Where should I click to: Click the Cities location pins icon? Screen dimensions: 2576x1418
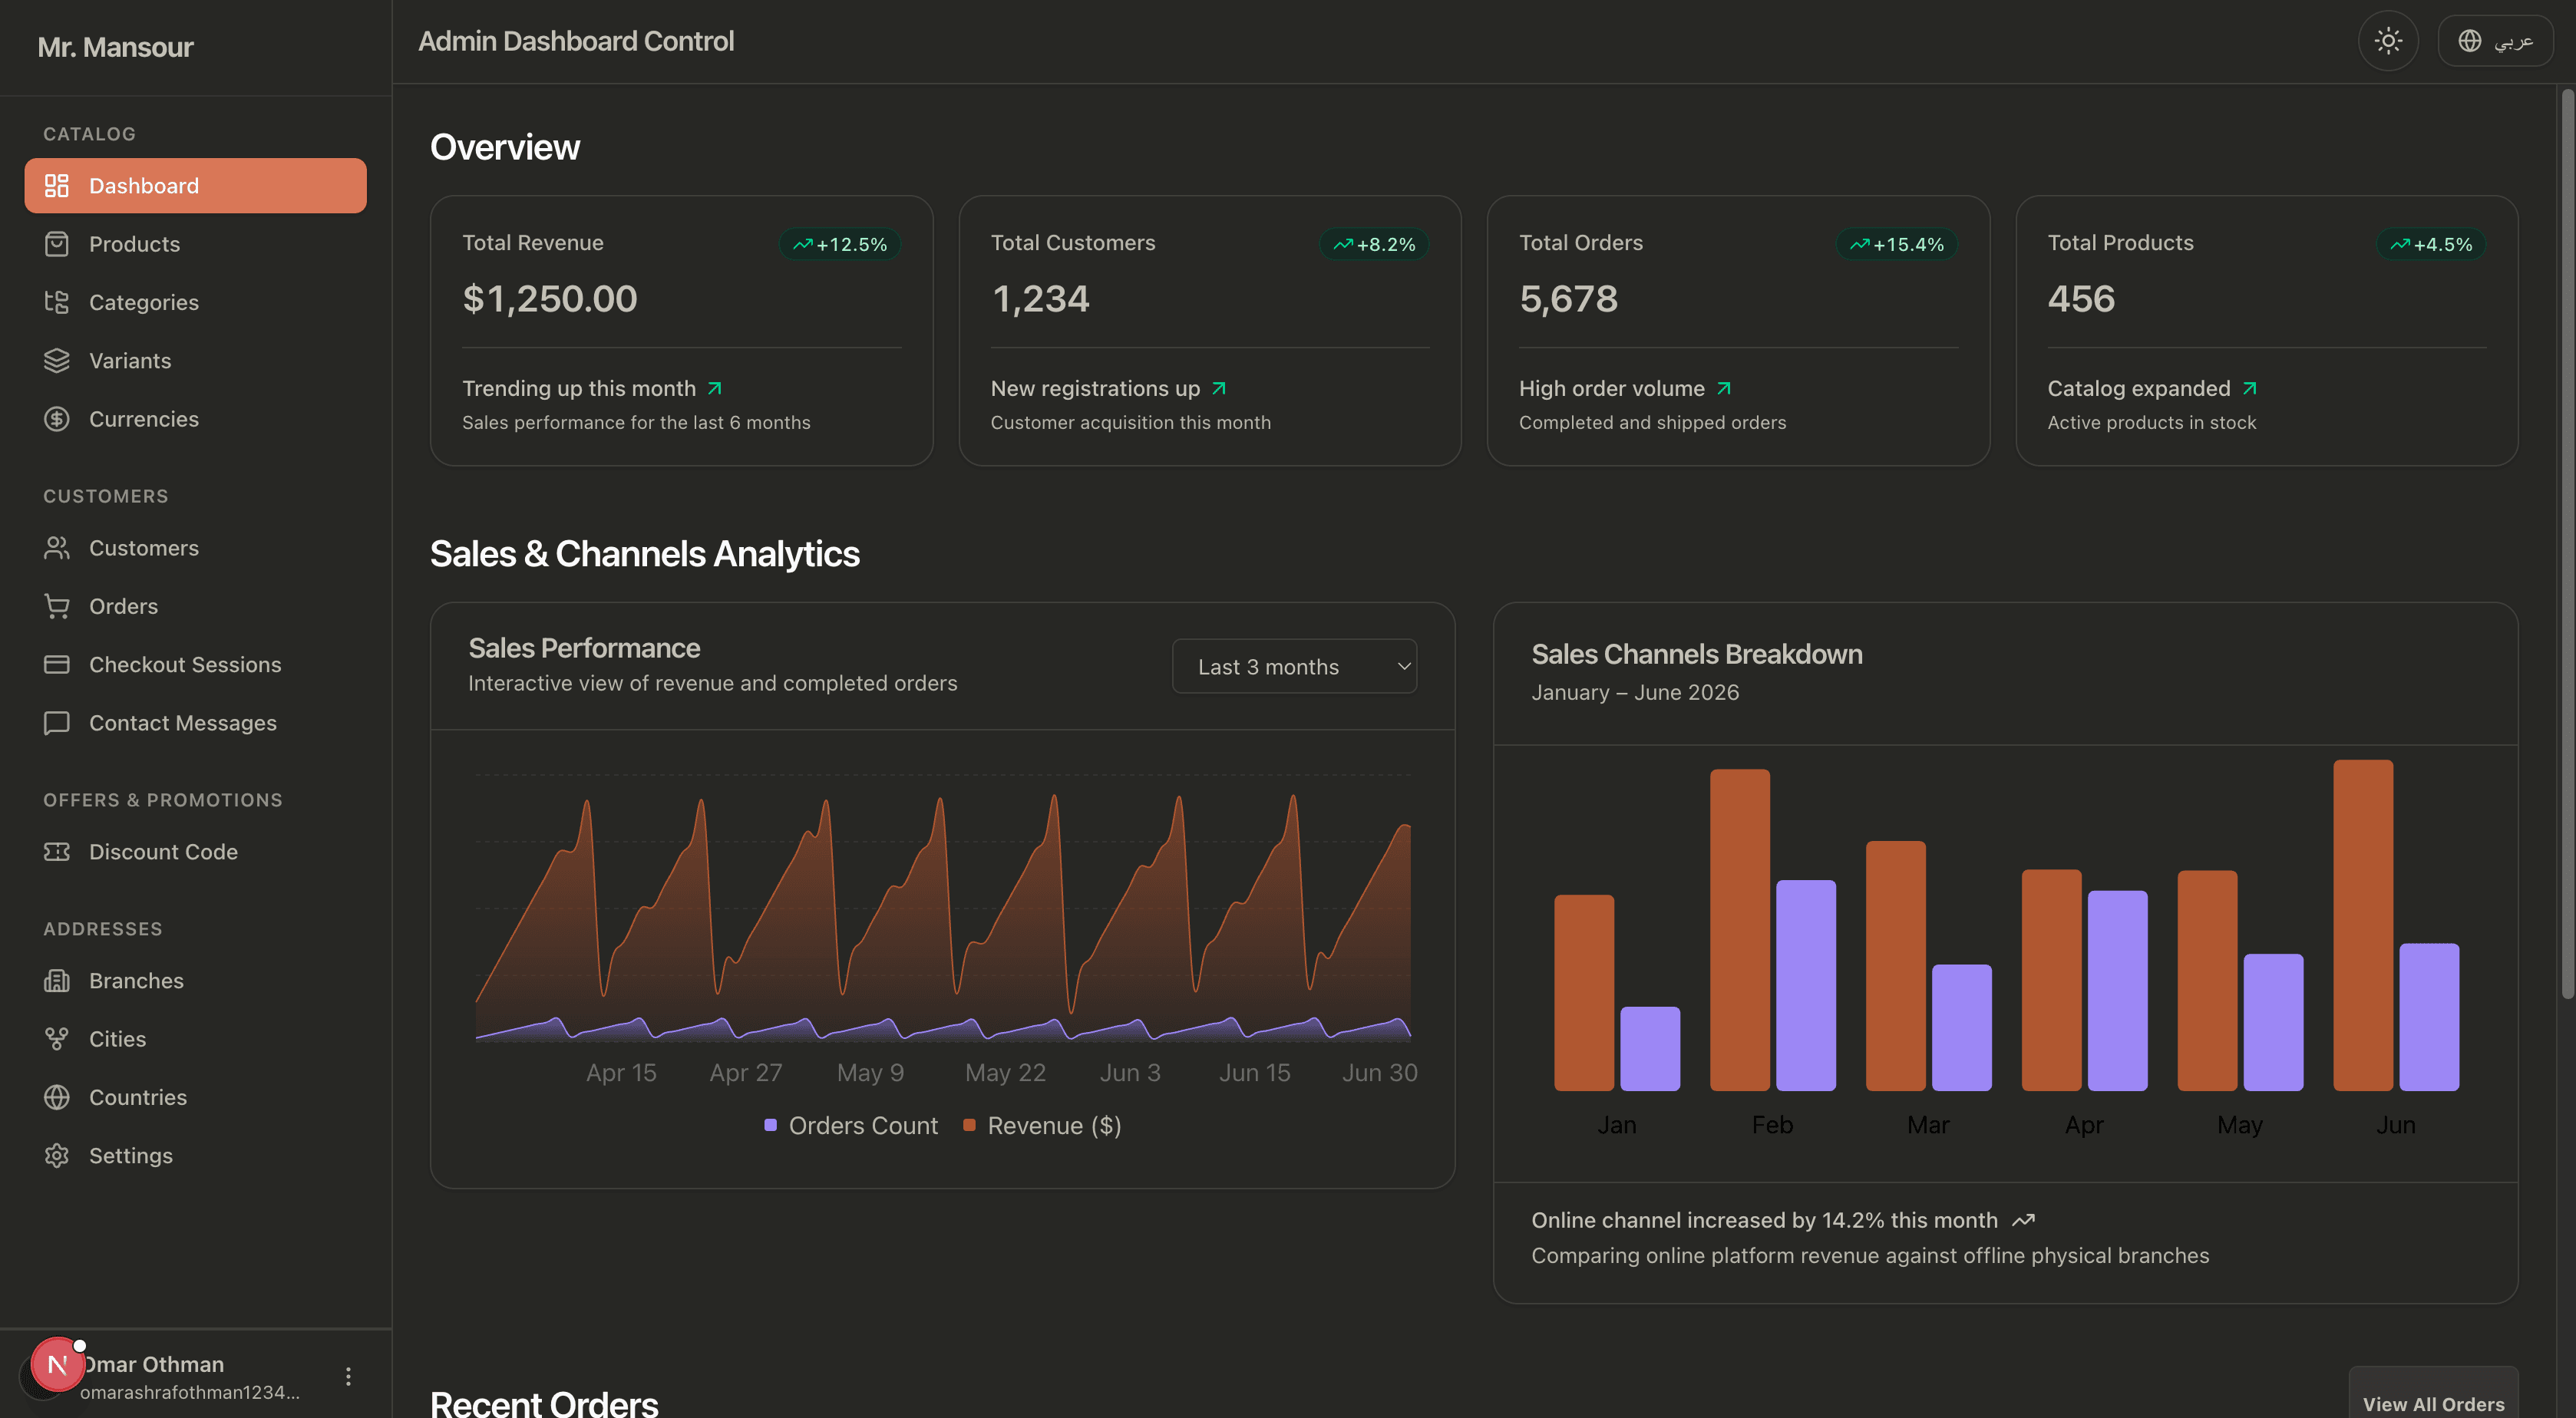[x=57, y=1039]
